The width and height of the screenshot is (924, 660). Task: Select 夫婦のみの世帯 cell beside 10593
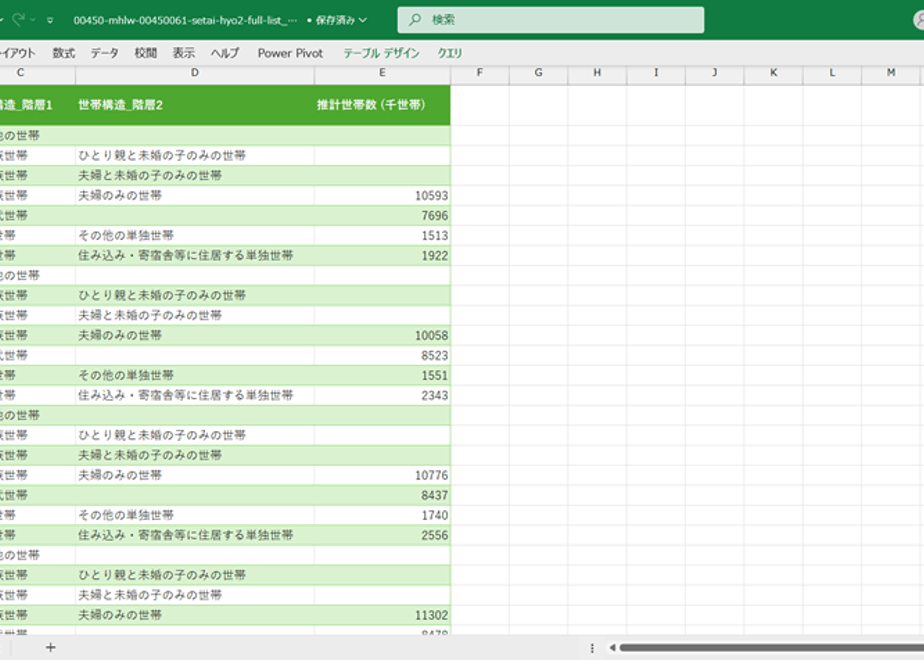[x=195, y=196]
